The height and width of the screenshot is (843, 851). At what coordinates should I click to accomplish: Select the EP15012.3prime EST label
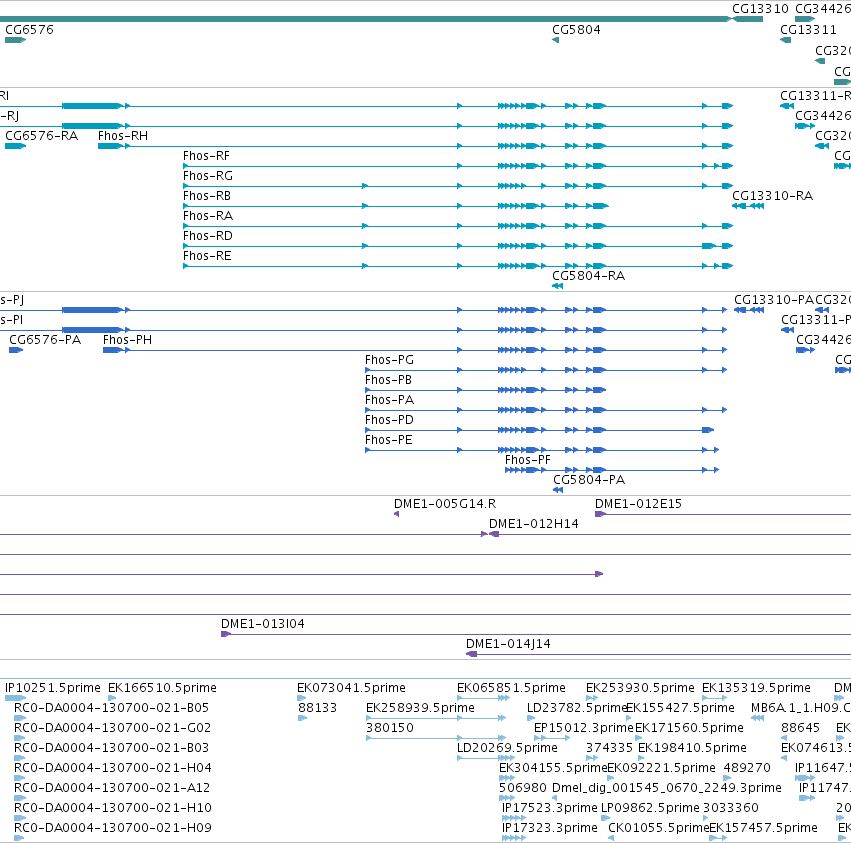coord(583,728)
